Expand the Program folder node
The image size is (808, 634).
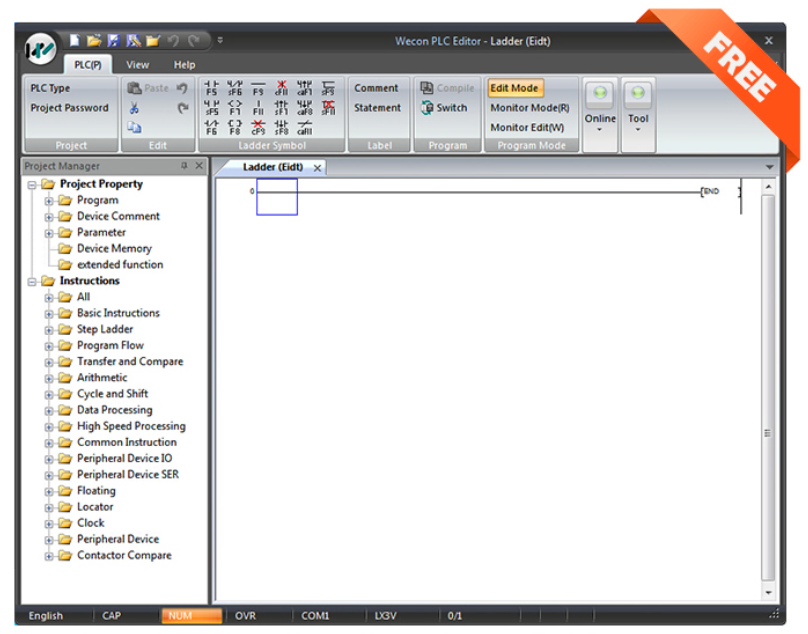pos(48,201)
